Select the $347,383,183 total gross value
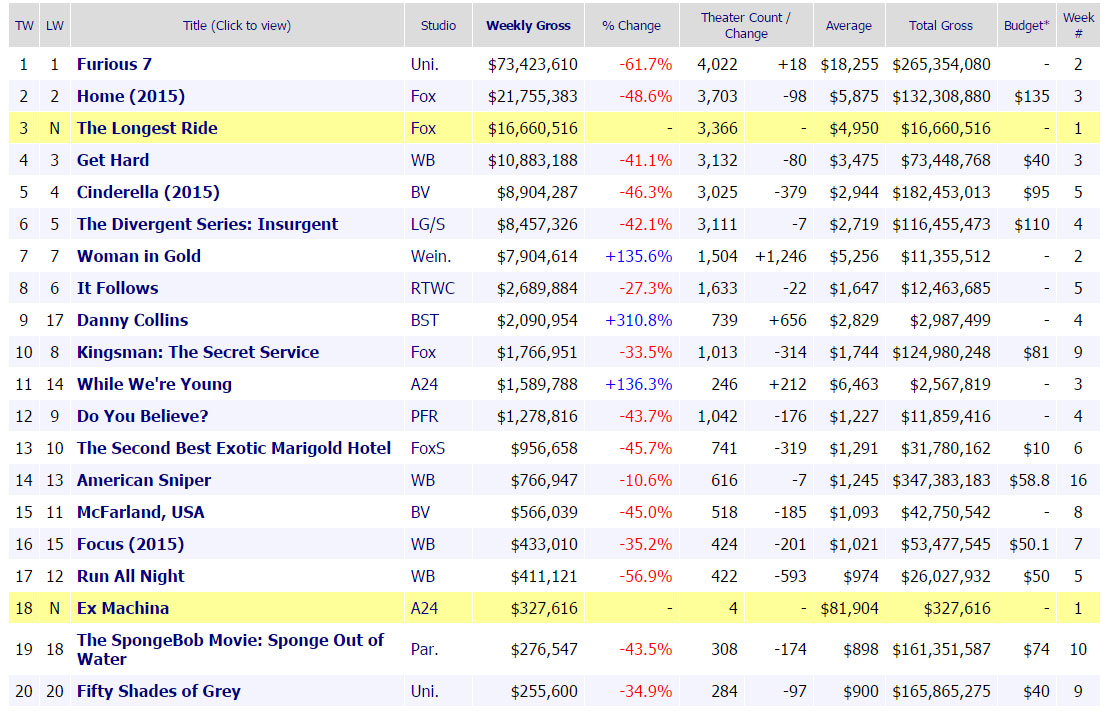The height and width of the screenshot is (712, 1115). tap(941, 480)
